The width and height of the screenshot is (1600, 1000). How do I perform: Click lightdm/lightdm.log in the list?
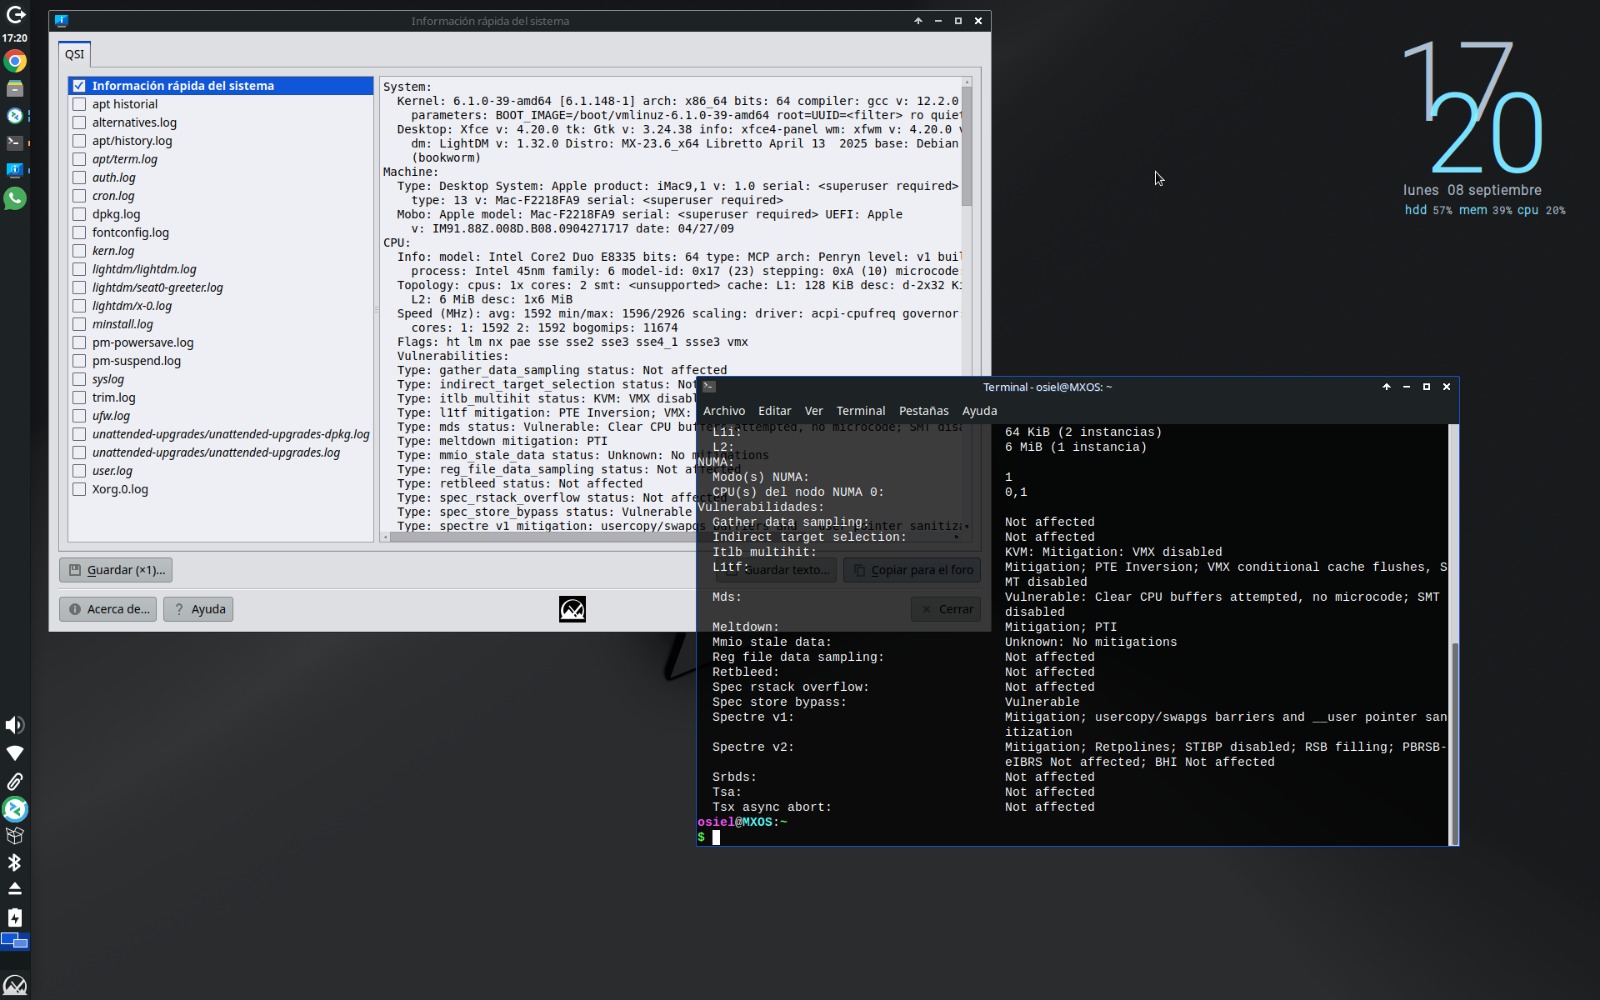coord(144,269)
